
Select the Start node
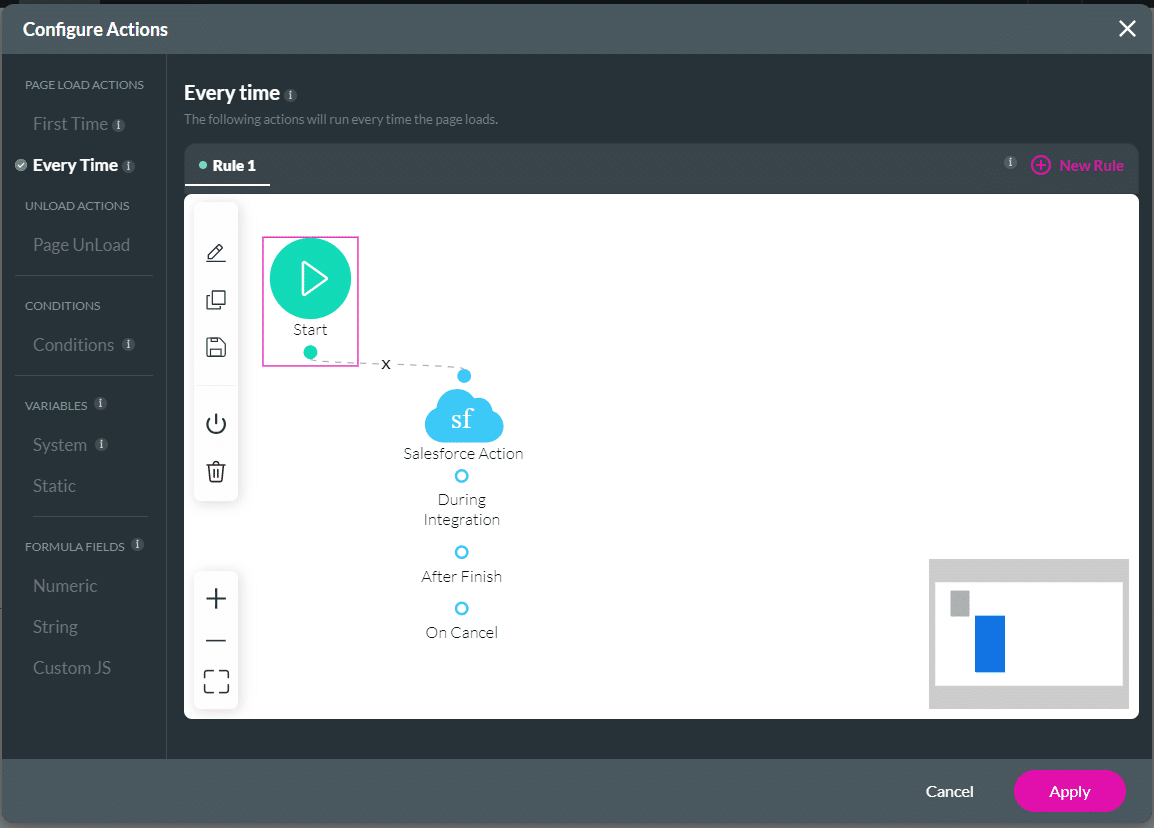pyautogui.click(x=310, y=278)
